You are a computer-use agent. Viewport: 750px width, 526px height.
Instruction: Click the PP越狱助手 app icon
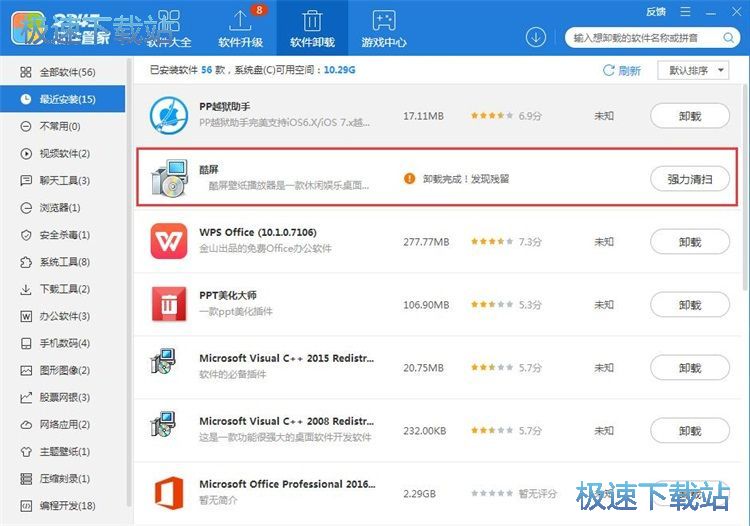click(x=169, y=116)
